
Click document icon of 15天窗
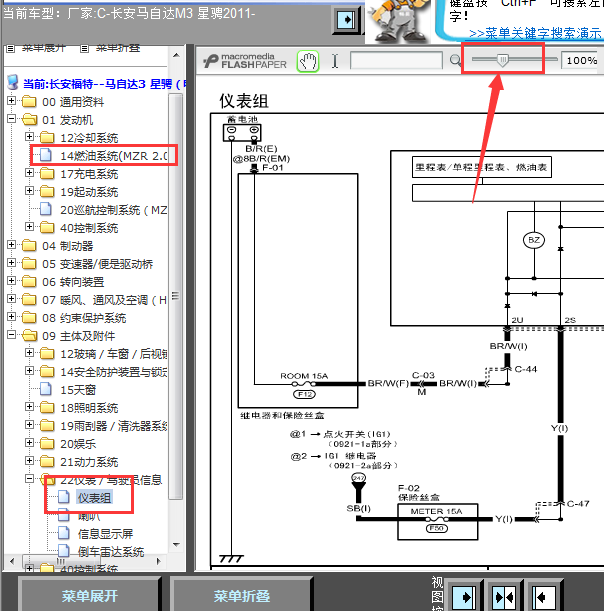tap(46, 389)
